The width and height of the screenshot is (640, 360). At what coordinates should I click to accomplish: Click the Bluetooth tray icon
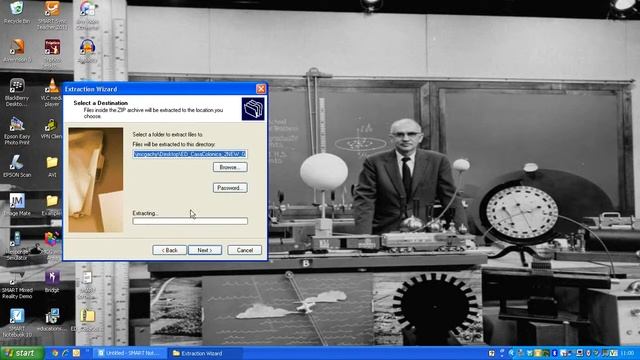click(x=554, y=353)
